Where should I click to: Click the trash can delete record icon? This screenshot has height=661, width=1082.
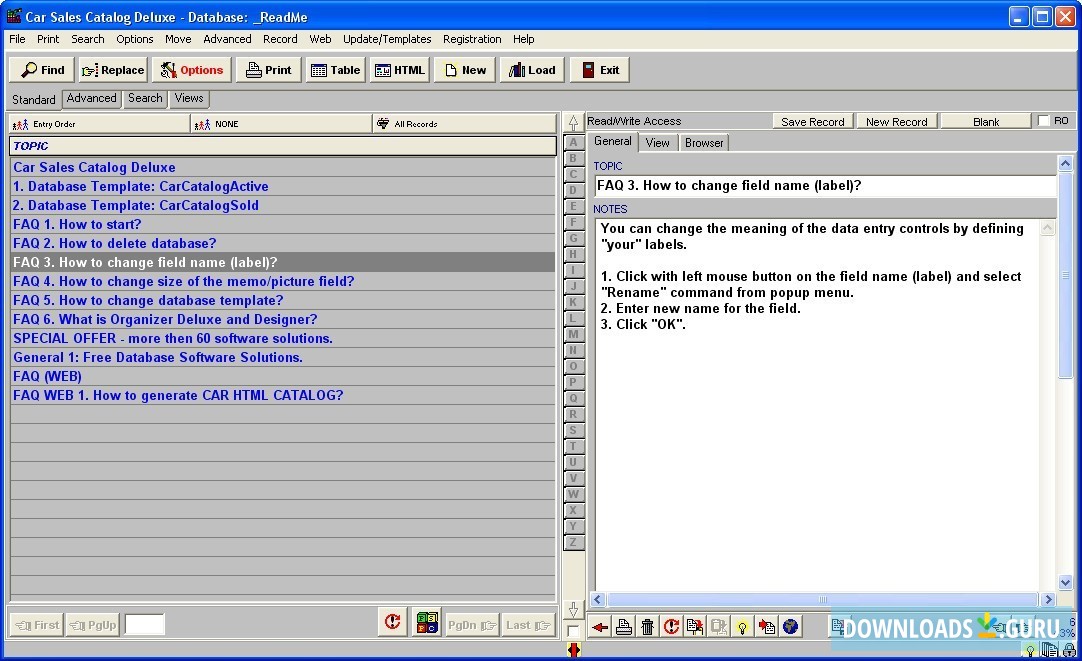(x=647, y=627)
